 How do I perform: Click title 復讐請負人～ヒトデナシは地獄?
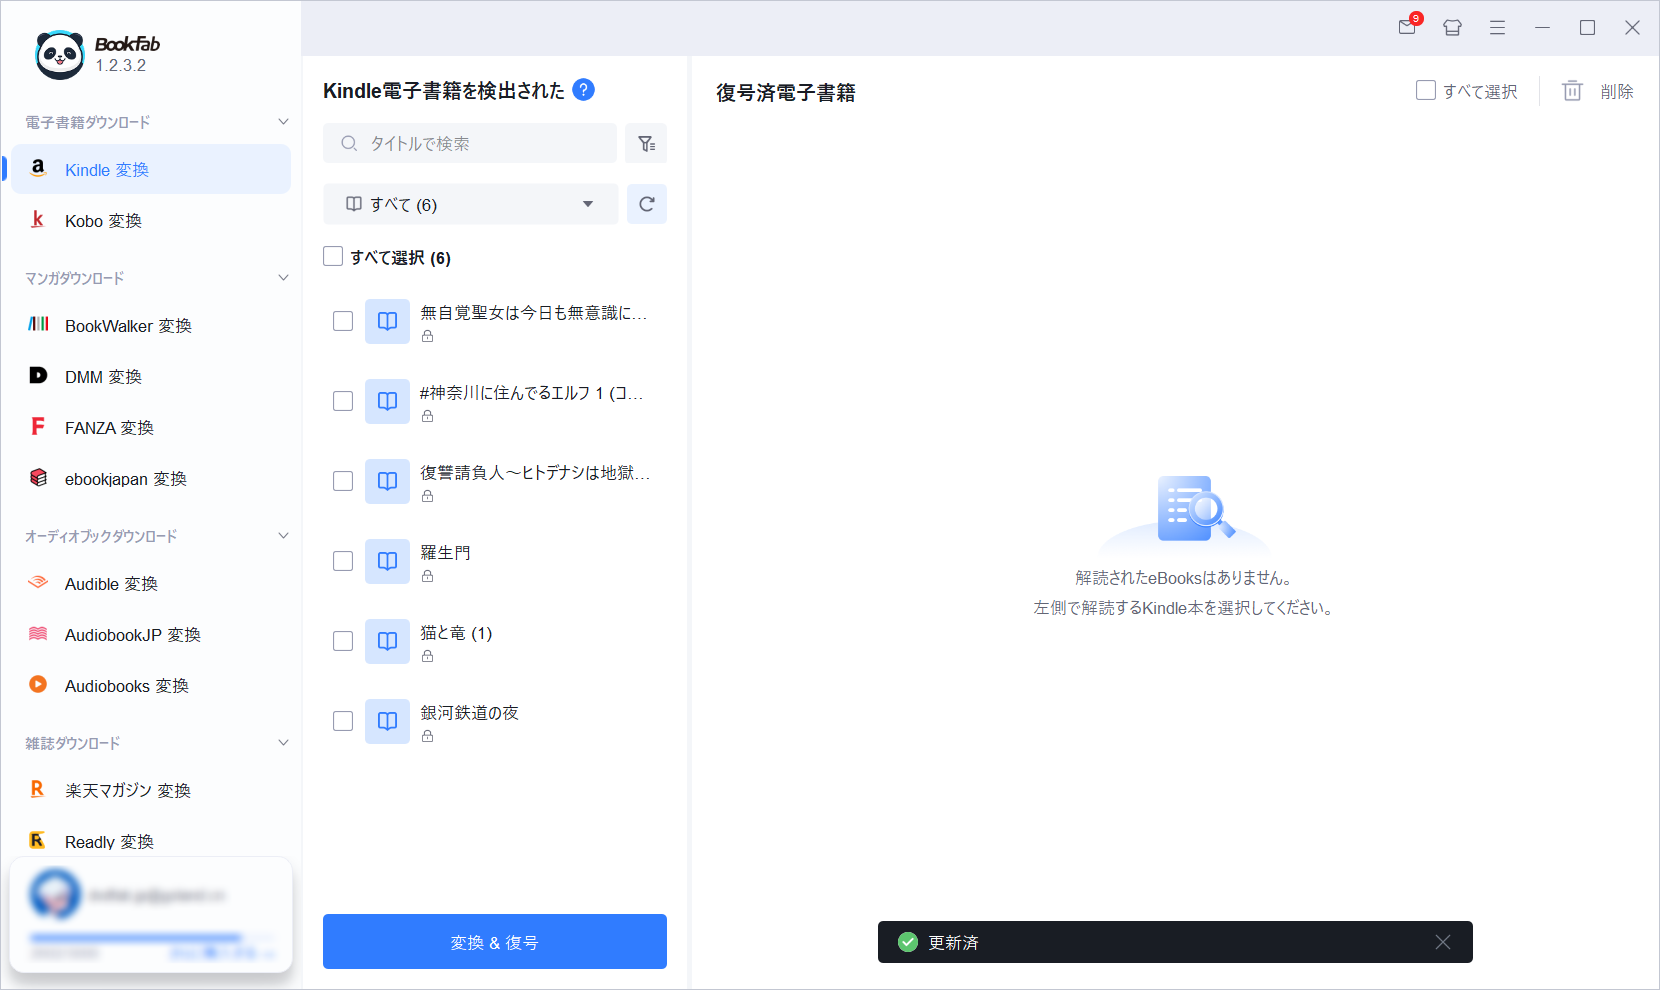click(535, 472)
